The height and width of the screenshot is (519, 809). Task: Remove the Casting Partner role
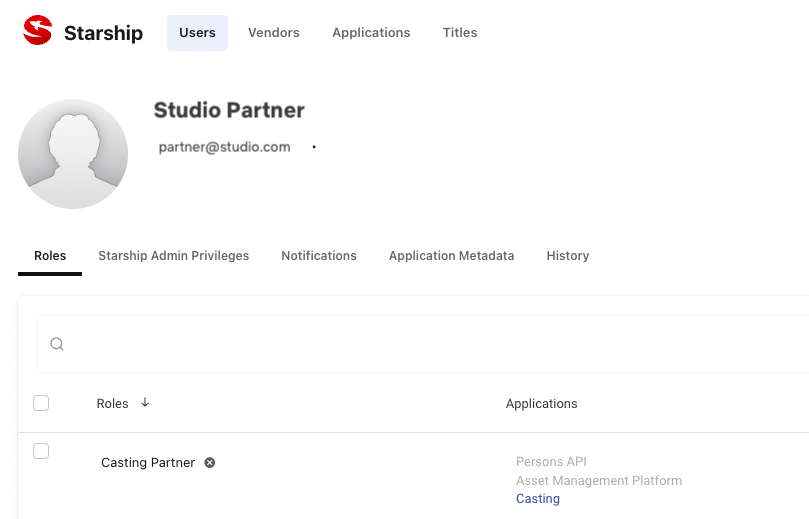210,463
